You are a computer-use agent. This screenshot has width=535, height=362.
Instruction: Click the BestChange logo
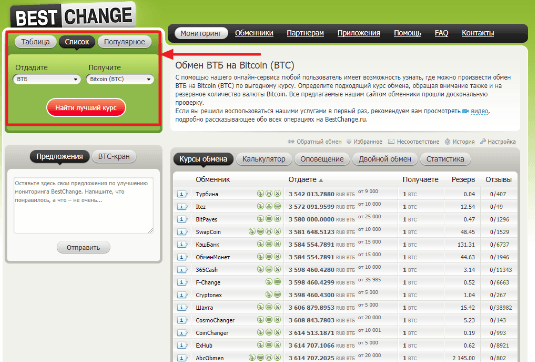click(73, 16)
